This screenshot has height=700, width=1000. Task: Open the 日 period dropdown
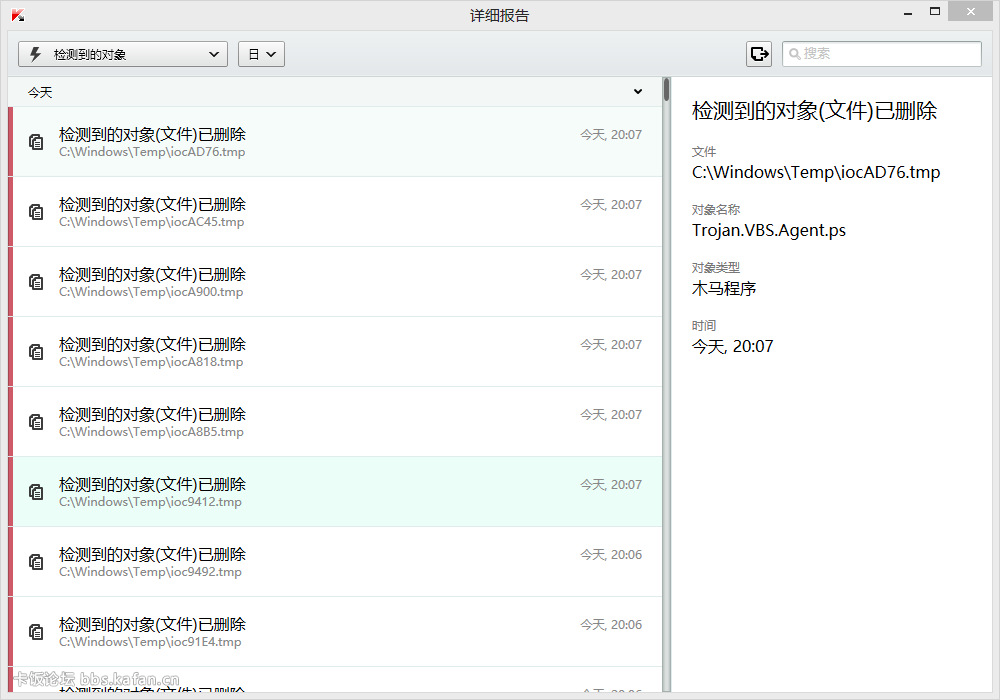261,54
